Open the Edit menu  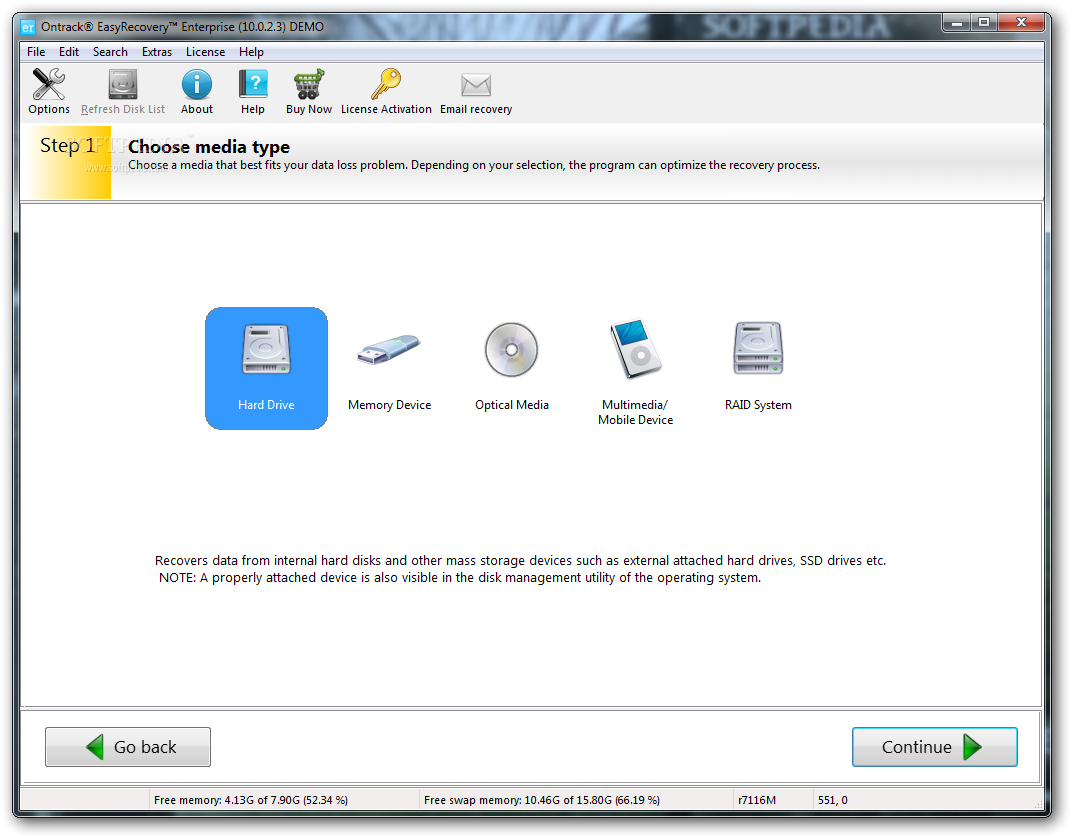pos(68,52)
